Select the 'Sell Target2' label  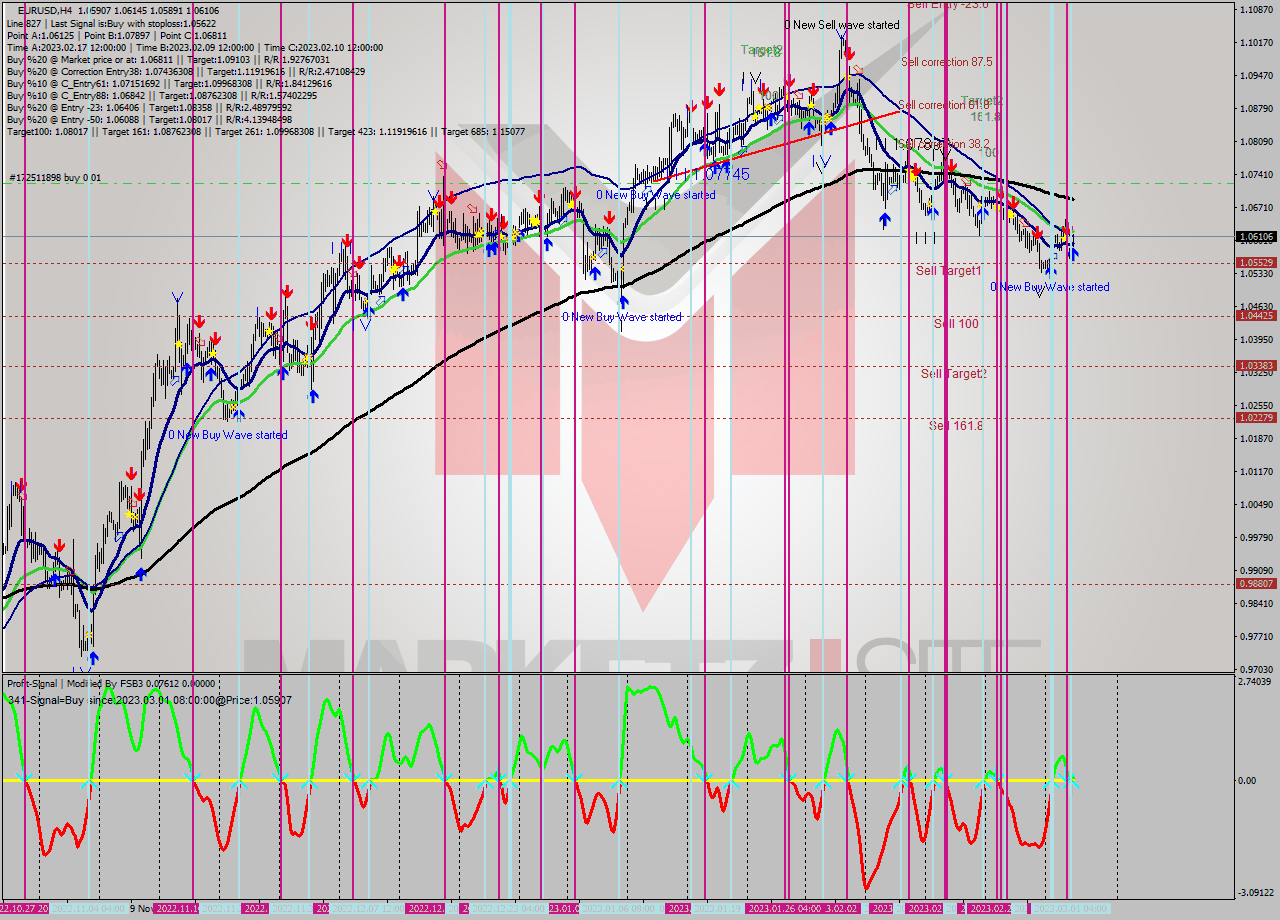click(x=954, y=374)
